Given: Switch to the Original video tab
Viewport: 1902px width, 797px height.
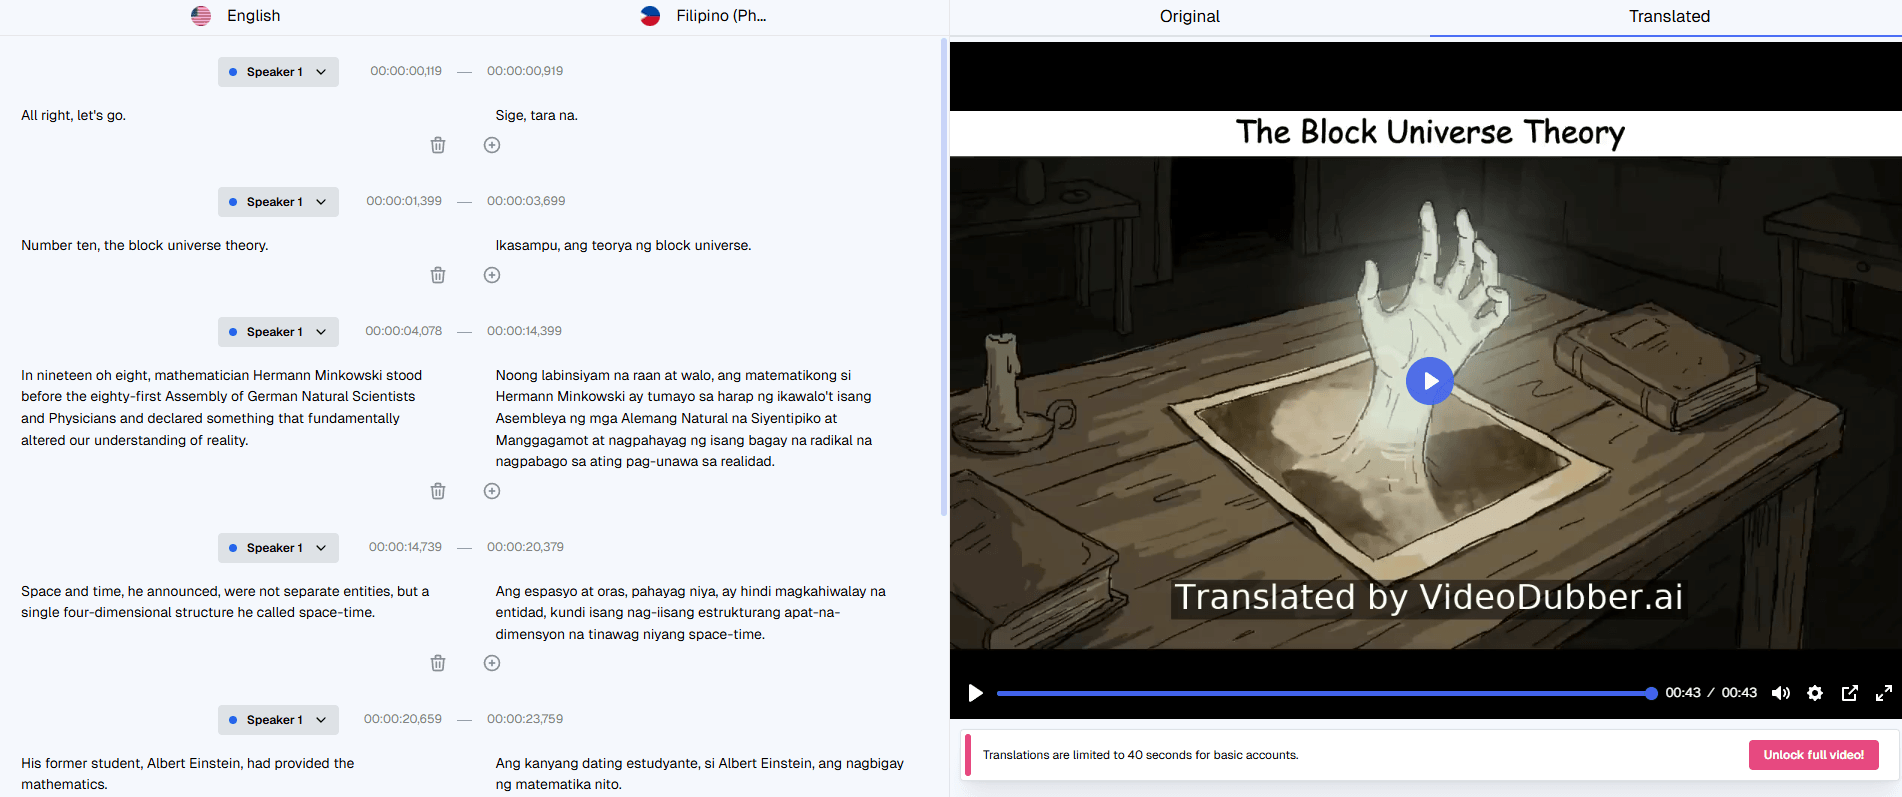Looking at the screenshot, I should point(1190,17).
